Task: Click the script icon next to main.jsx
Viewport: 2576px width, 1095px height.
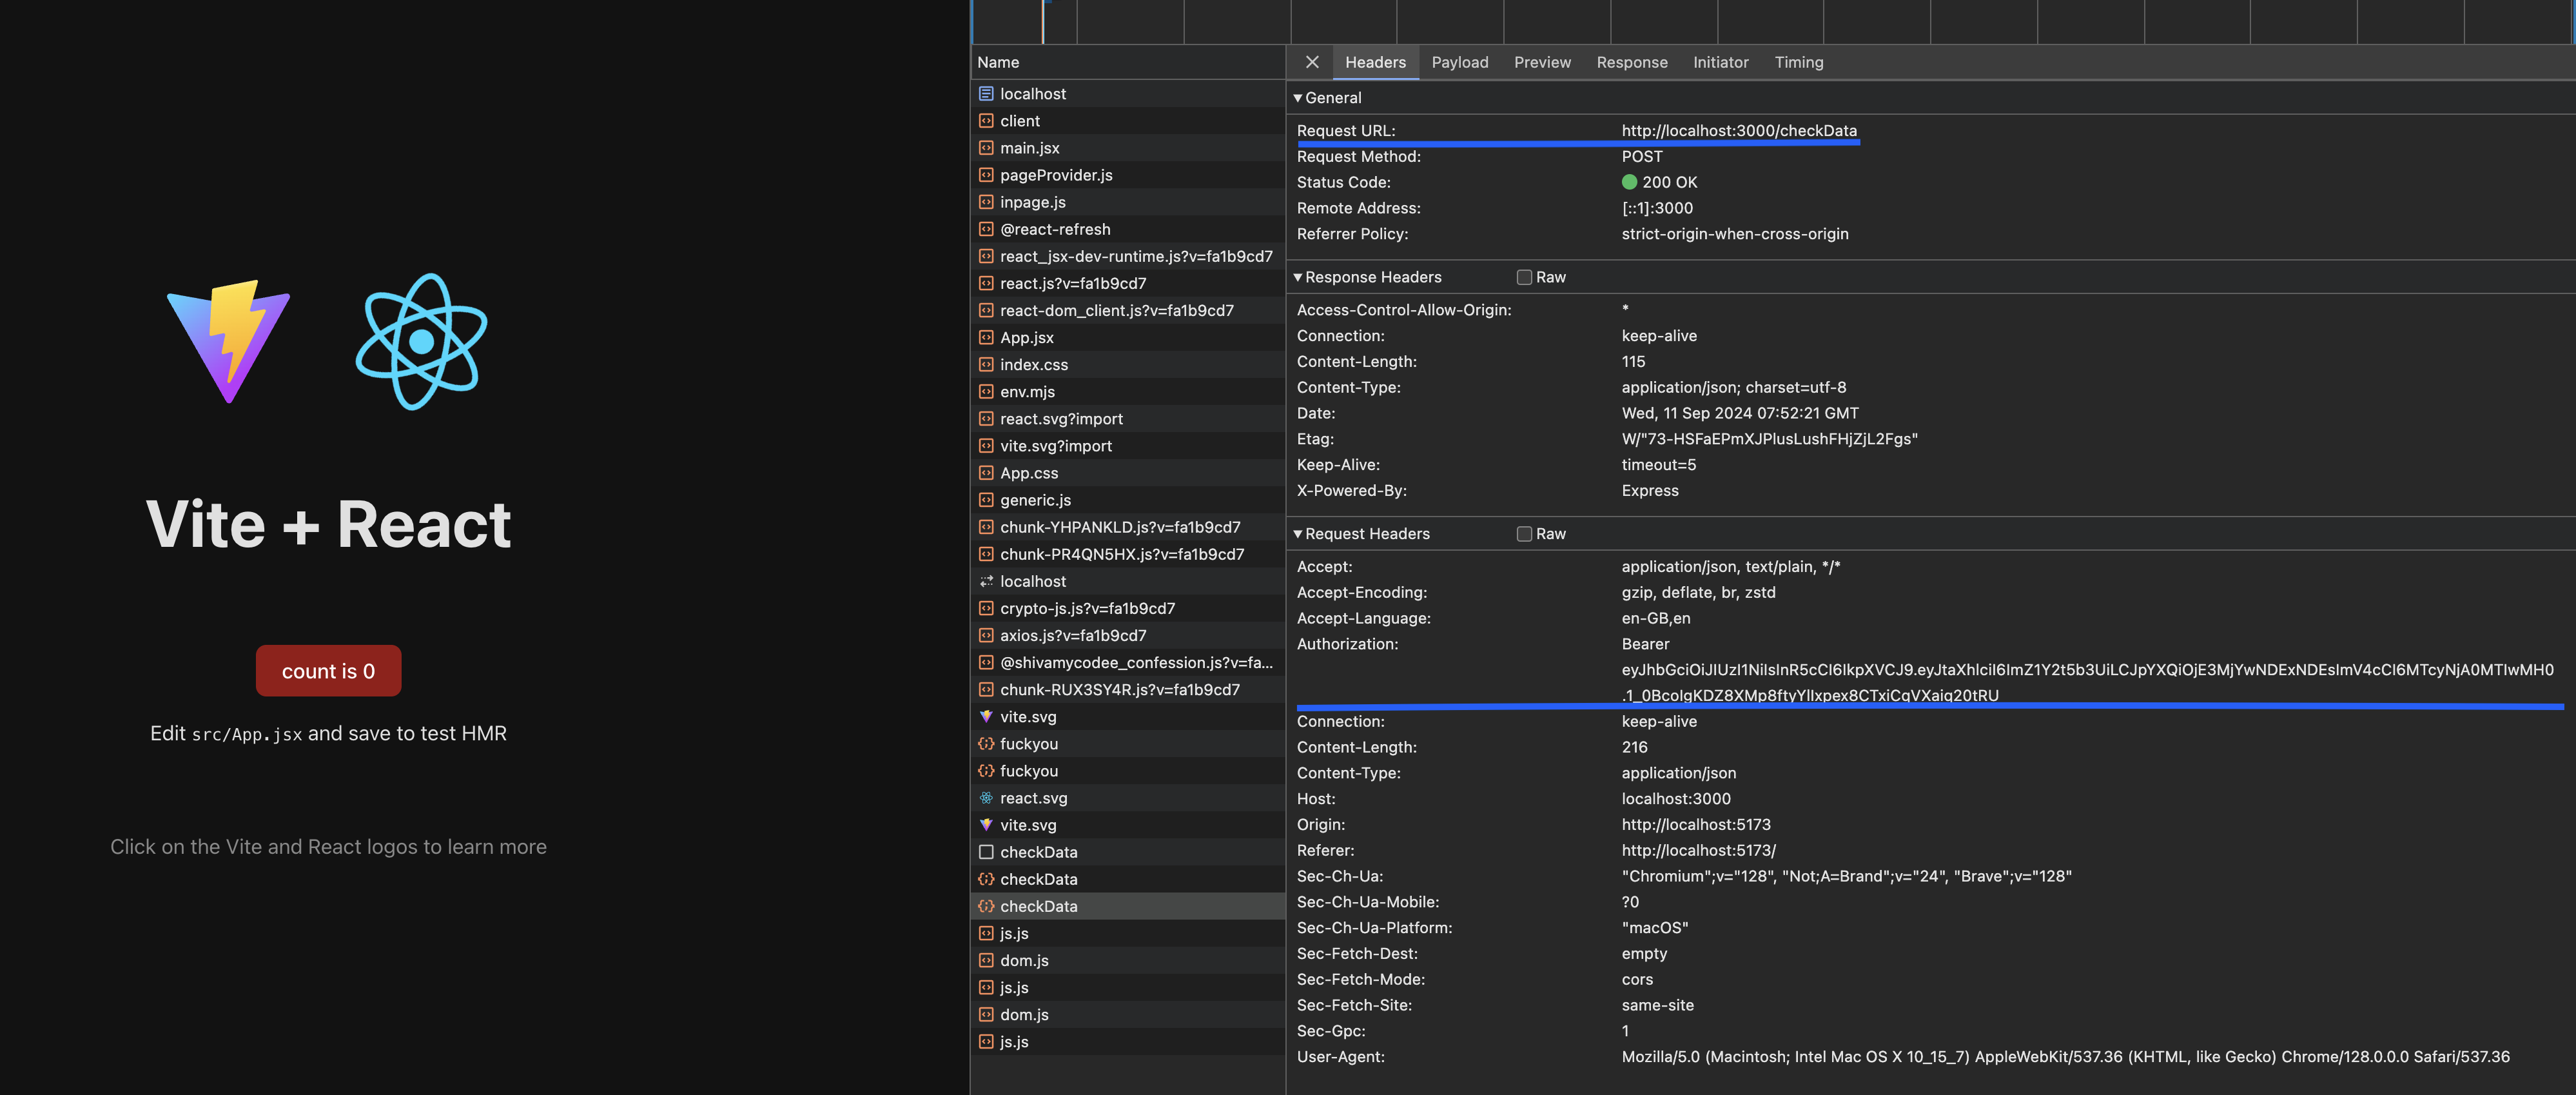Action: (986, 148)
